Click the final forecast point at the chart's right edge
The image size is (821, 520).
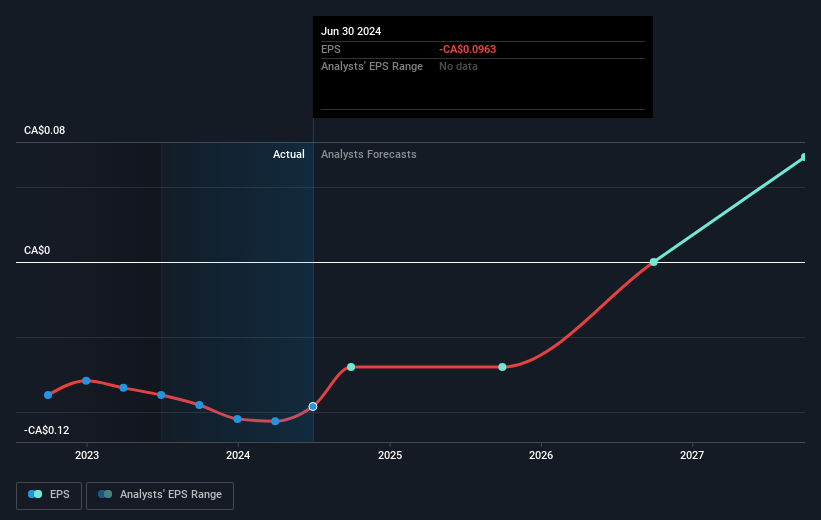(804, 157)
